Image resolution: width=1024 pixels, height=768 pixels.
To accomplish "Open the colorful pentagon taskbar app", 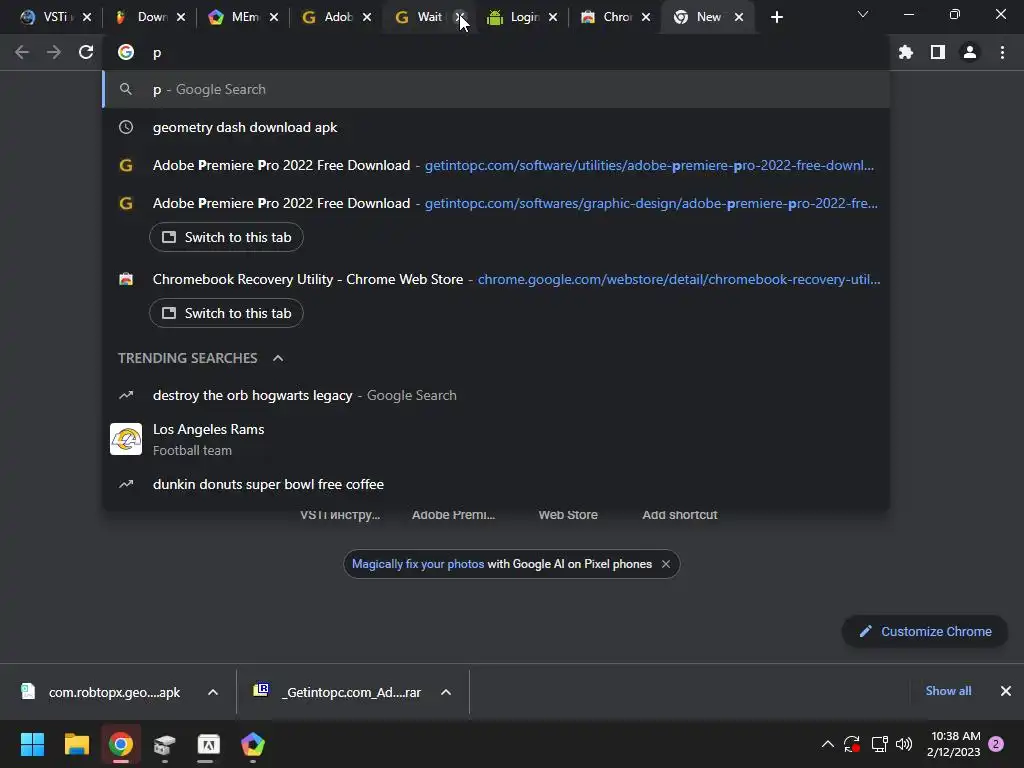I will pyautogui.click(x=253, y=744).
